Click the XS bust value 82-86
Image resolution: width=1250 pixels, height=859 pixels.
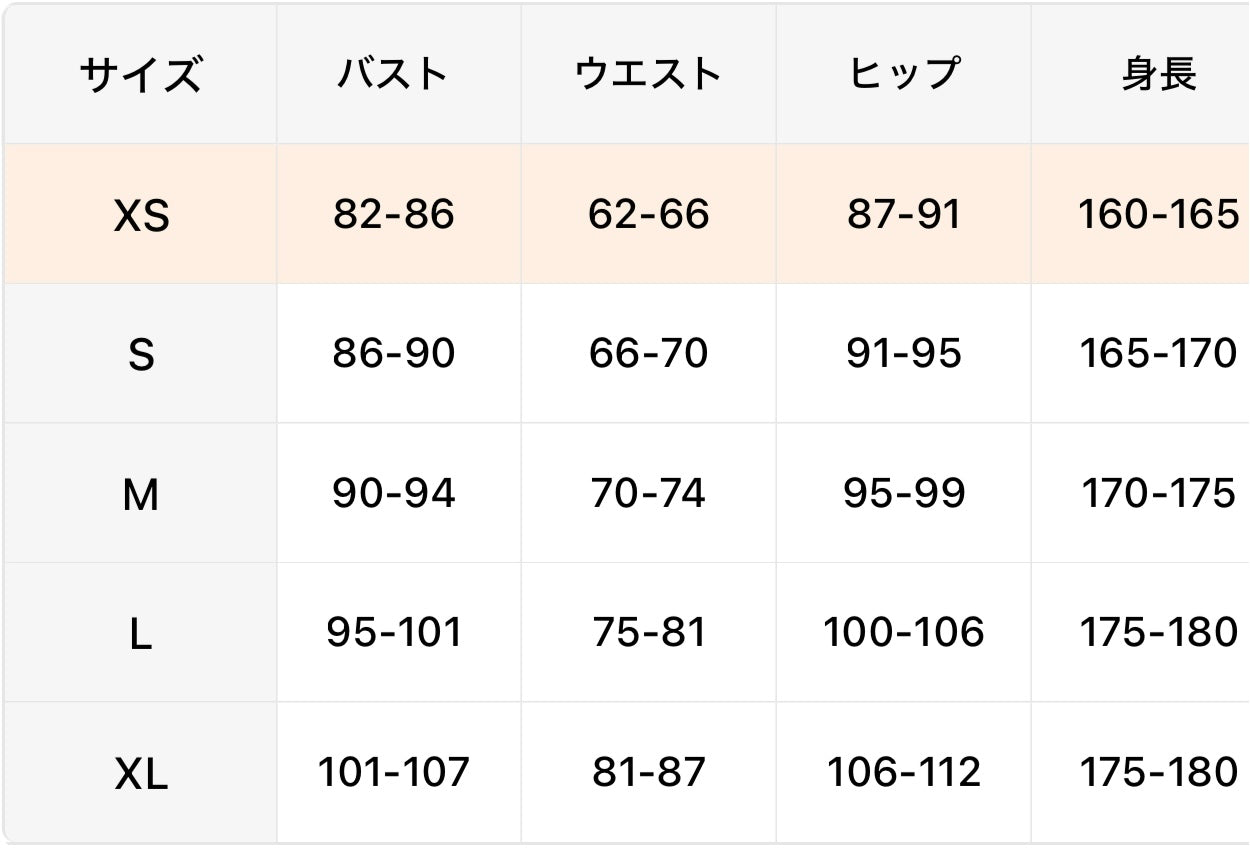click(x=394, y=214)
